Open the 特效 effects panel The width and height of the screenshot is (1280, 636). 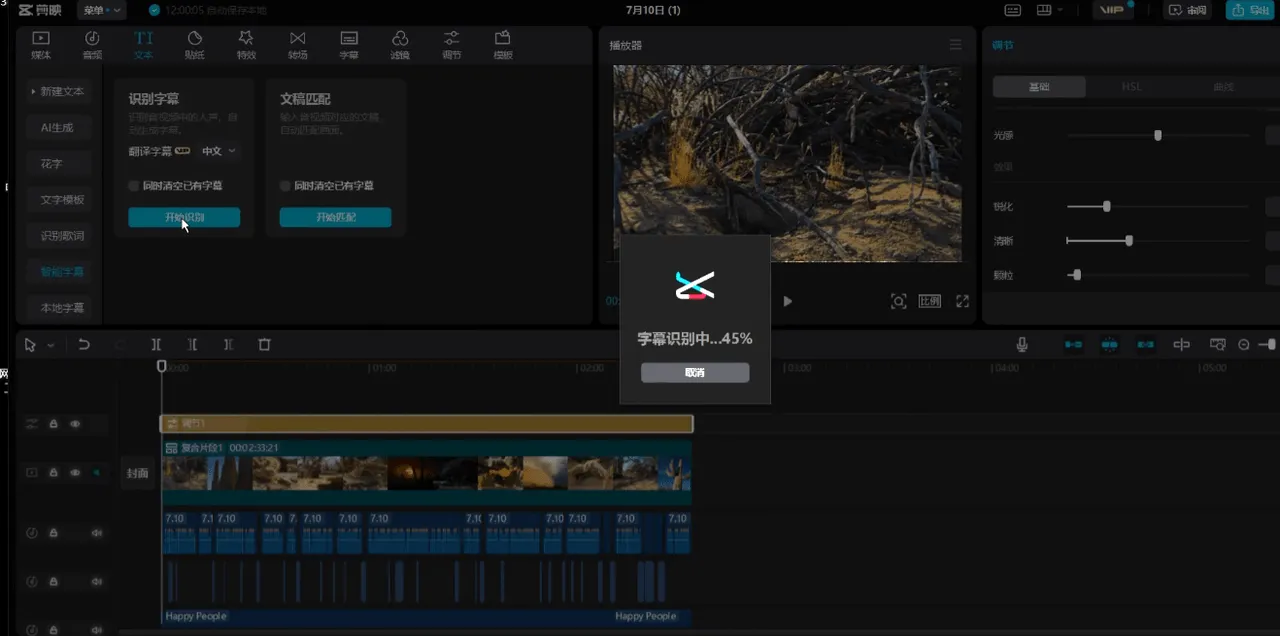point(246,45)
